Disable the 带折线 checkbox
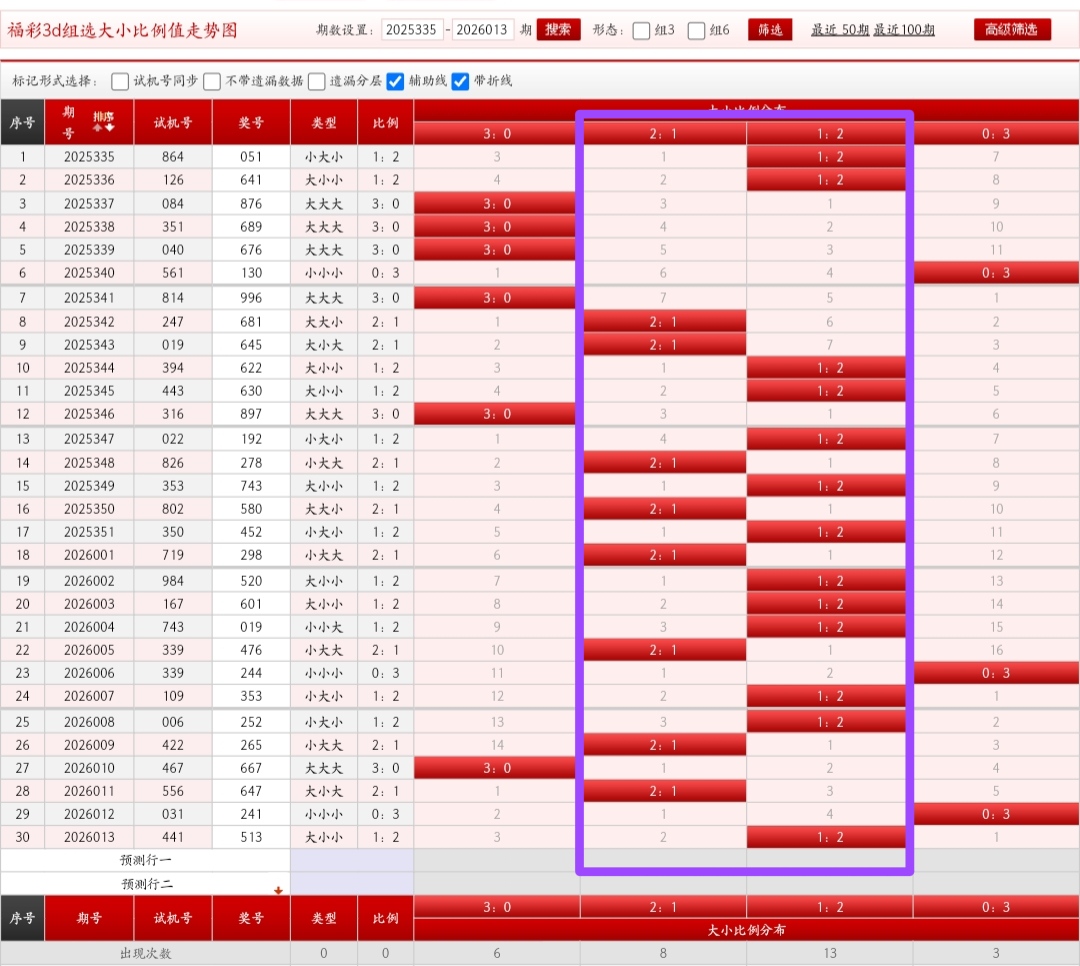This screenshot has height=966, width=1080. point(461,81)
